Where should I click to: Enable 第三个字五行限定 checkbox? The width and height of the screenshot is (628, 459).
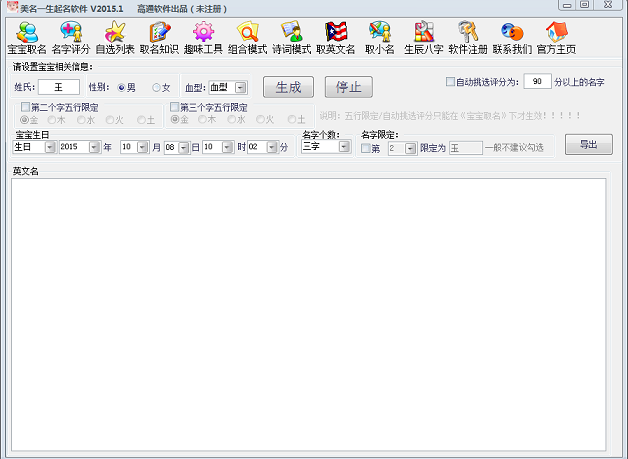[174, 107]
